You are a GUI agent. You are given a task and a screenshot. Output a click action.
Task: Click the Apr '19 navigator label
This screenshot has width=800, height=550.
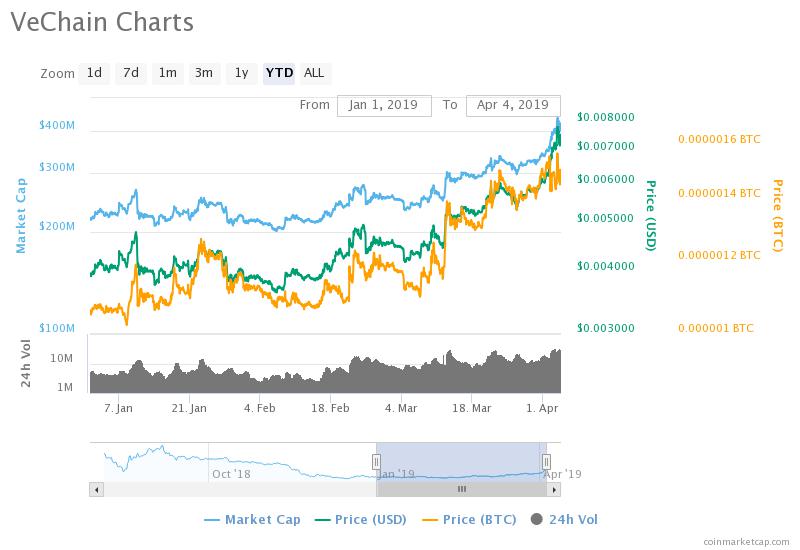(x=562, y=474)
